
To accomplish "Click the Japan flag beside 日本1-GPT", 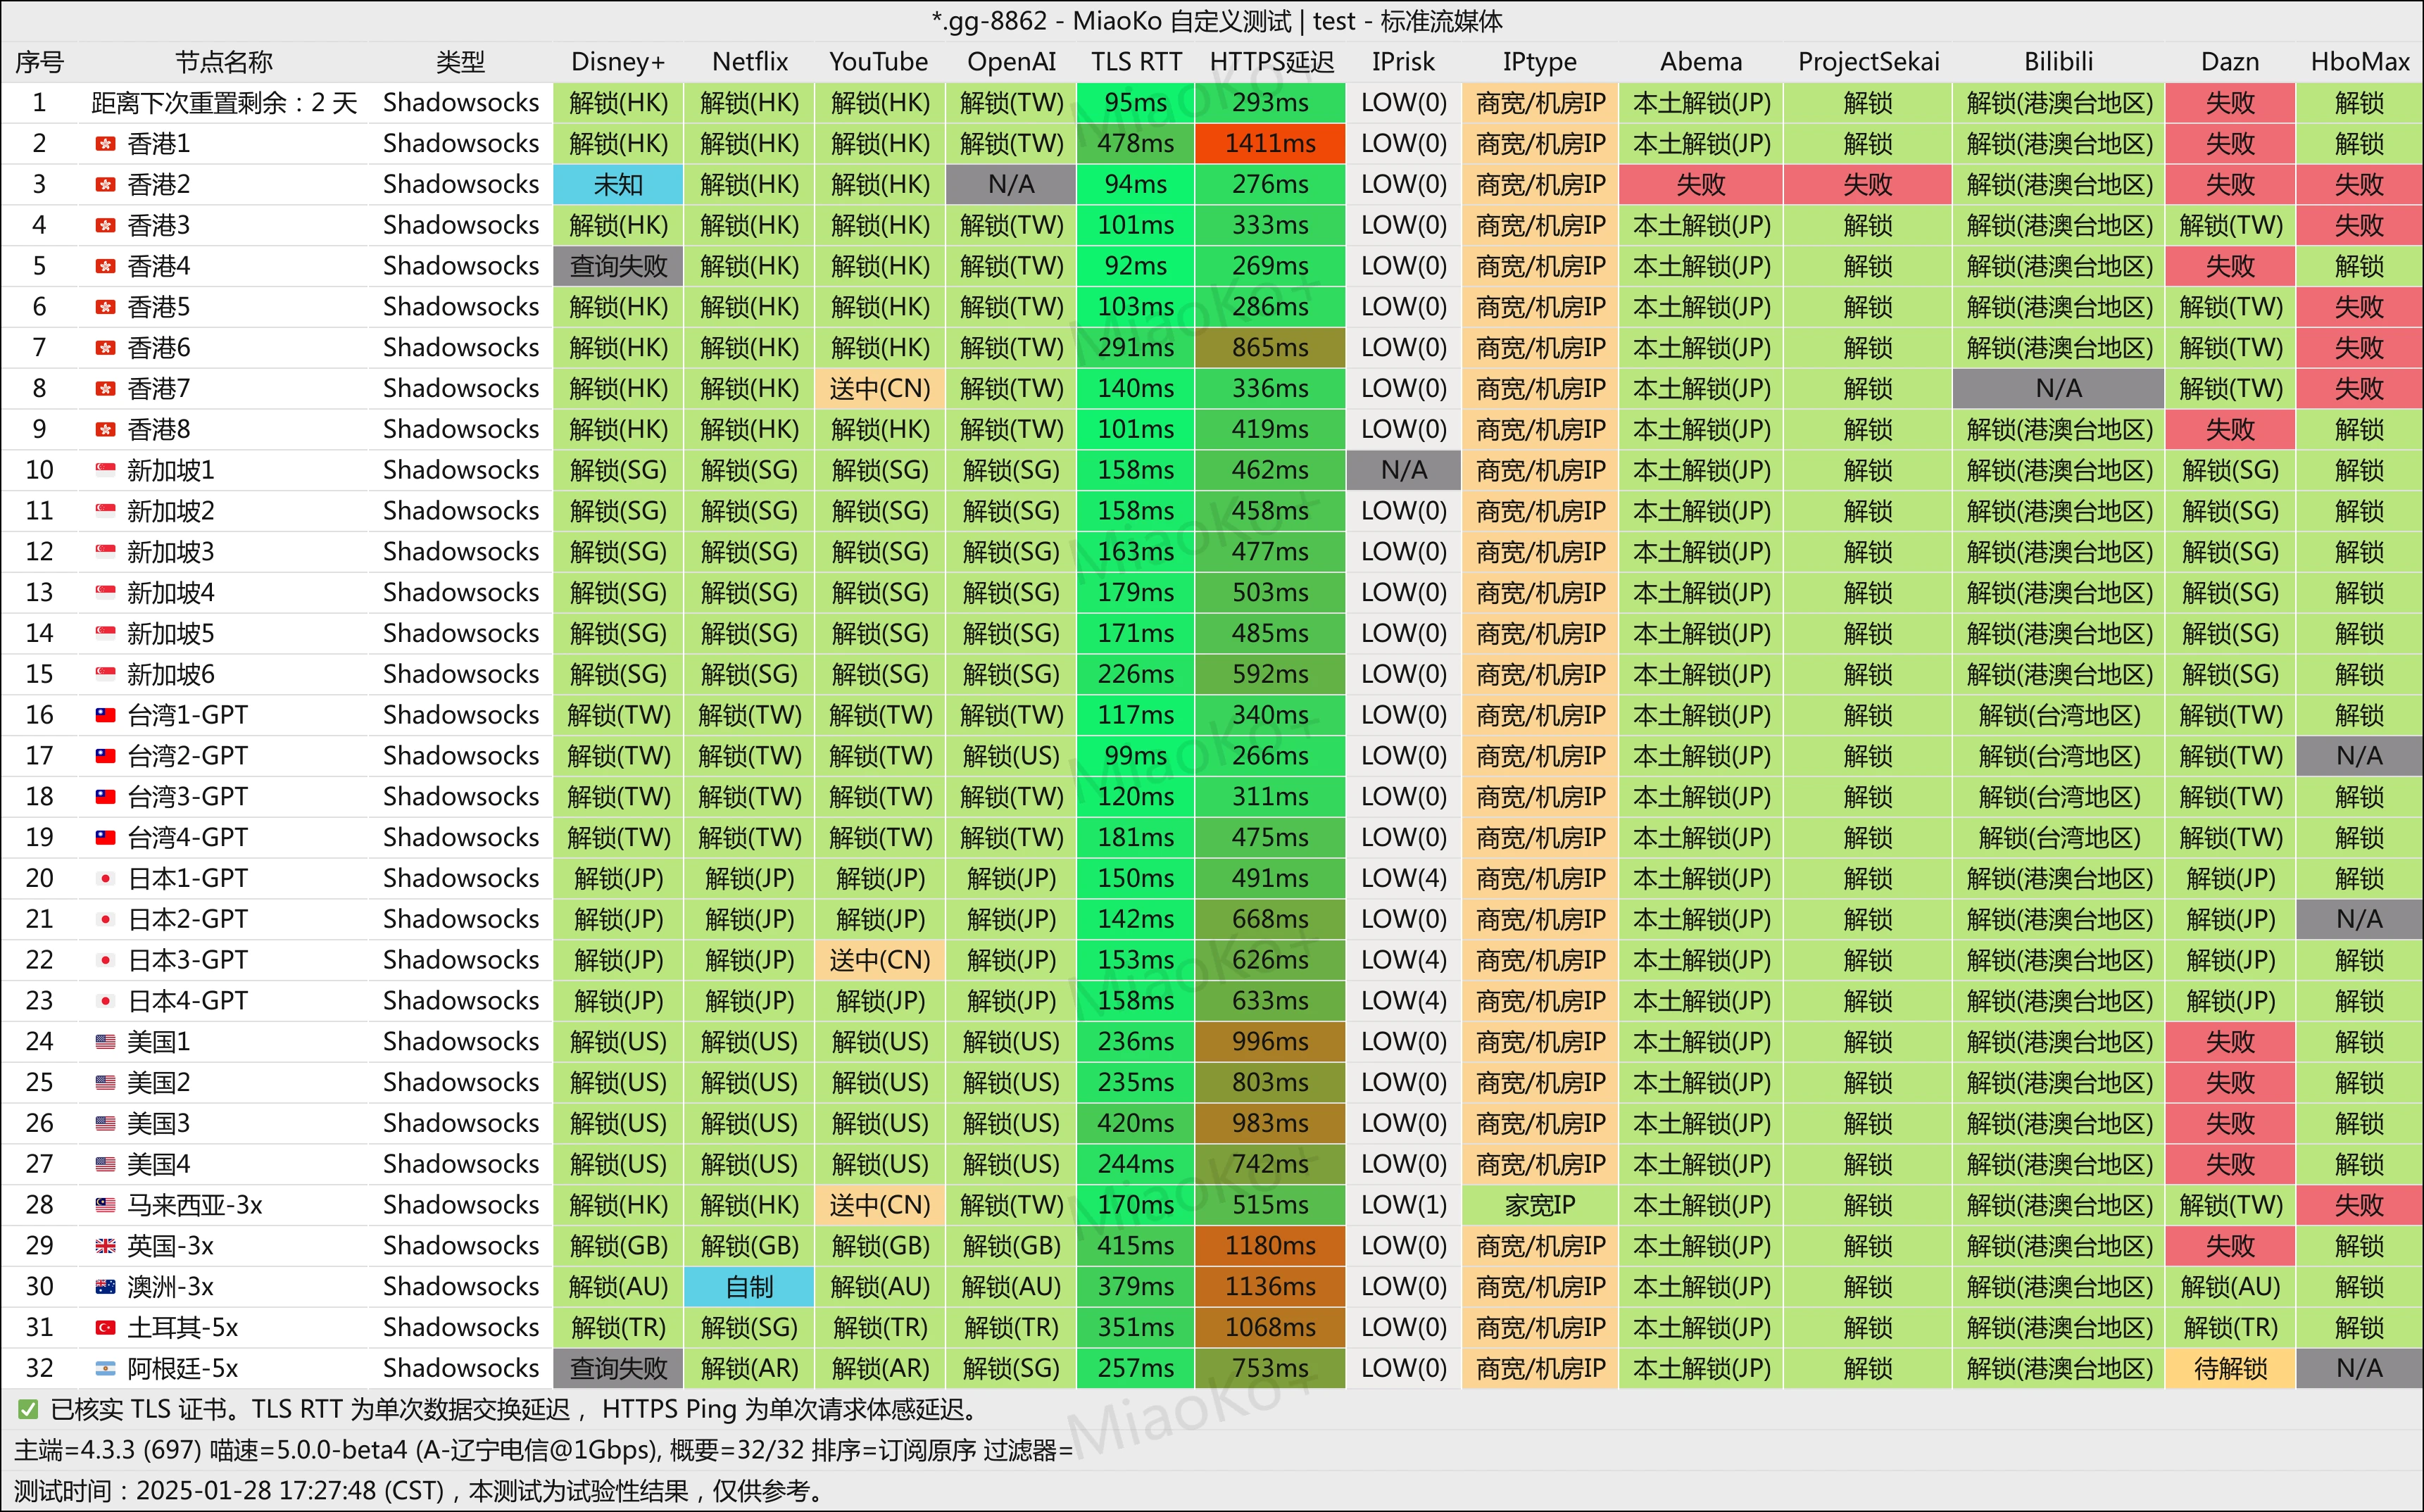I will pyautogui.click(x=105, y=878).
